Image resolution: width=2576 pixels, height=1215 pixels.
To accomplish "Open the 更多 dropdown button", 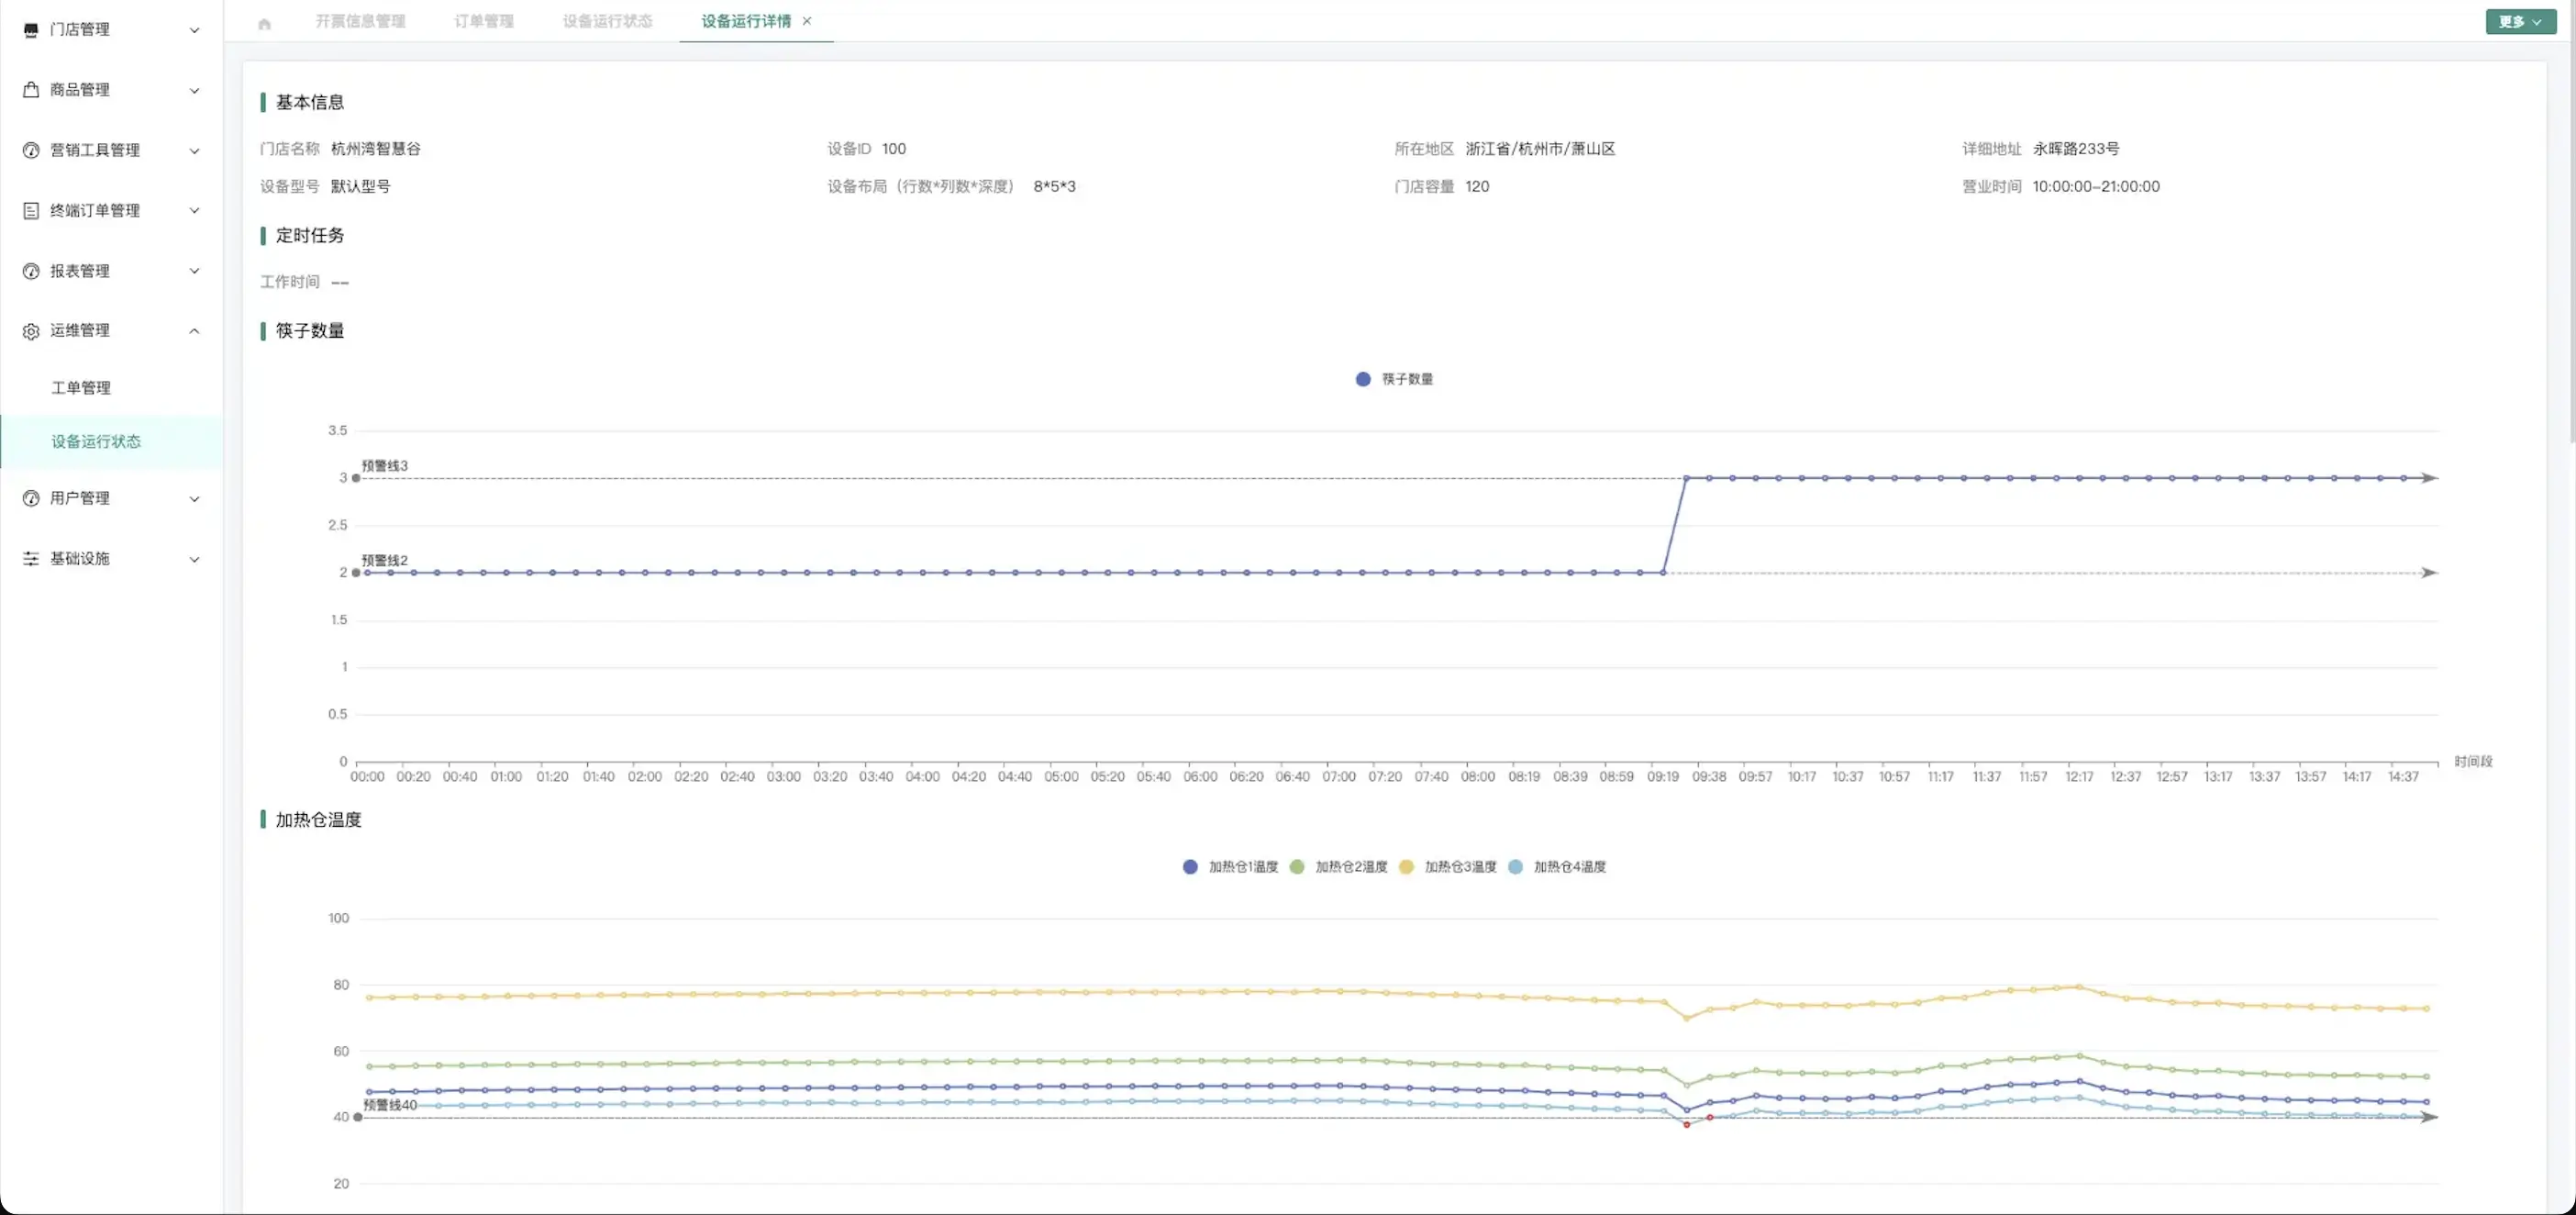I will 2520,21.
